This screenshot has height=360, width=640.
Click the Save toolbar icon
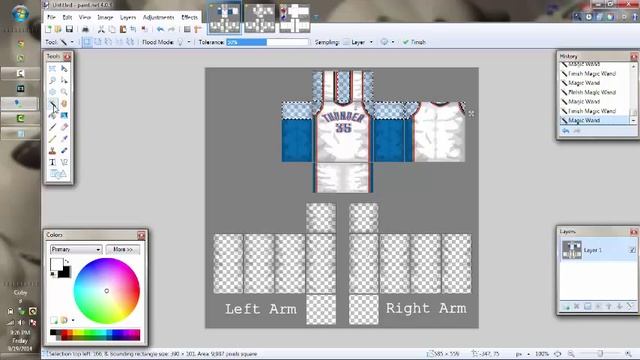69,29
